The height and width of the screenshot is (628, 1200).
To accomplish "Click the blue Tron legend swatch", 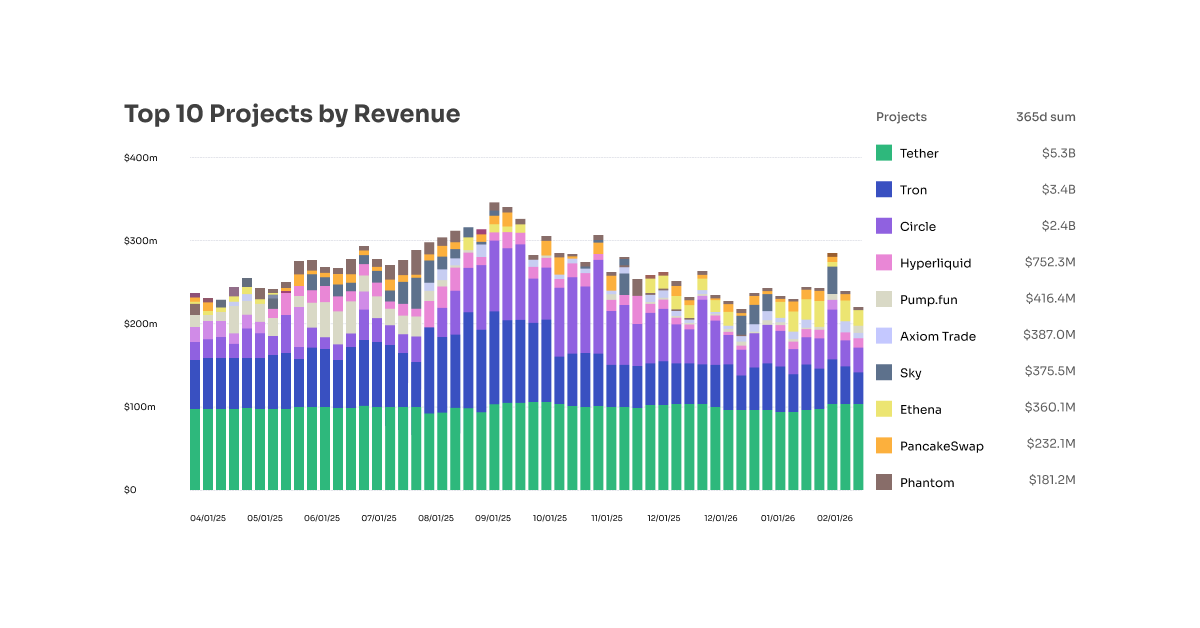I will coord(883,190).
